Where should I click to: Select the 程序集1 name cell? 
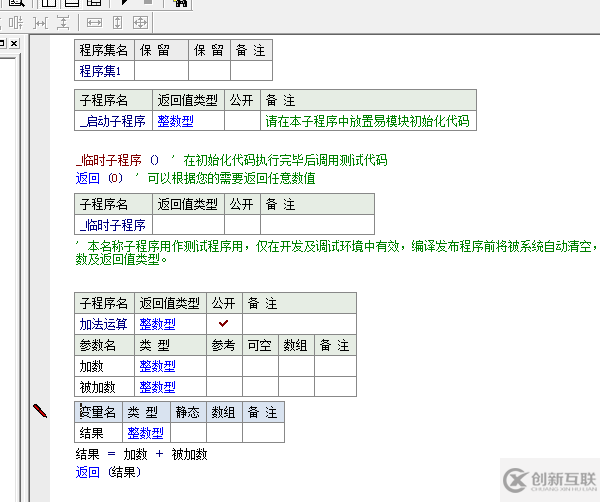[104, 71]
